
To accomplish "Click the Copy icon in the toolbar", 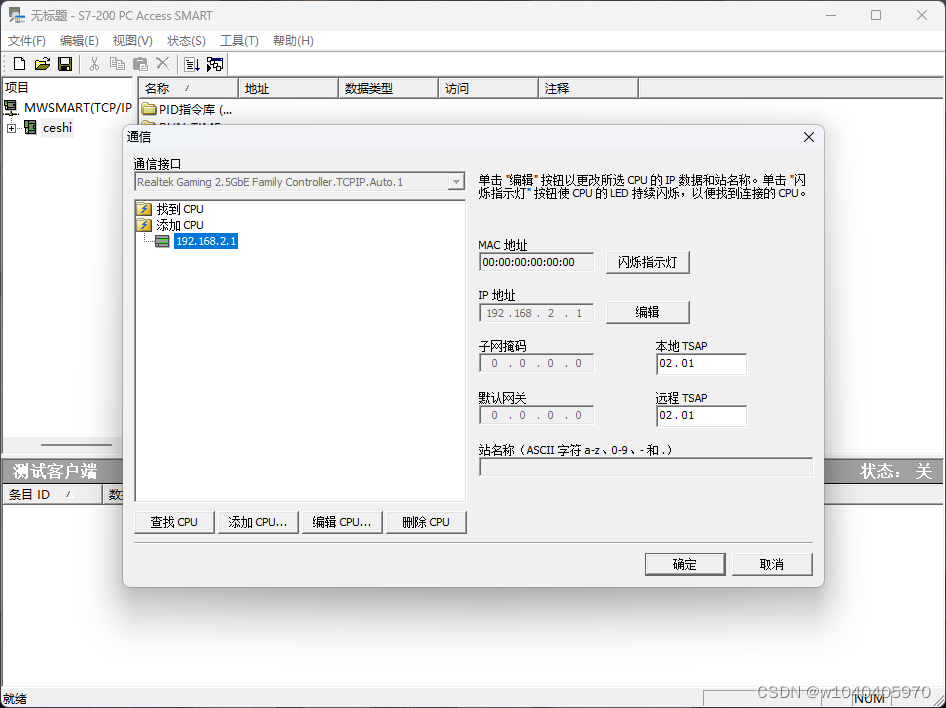I will [117, 63].
